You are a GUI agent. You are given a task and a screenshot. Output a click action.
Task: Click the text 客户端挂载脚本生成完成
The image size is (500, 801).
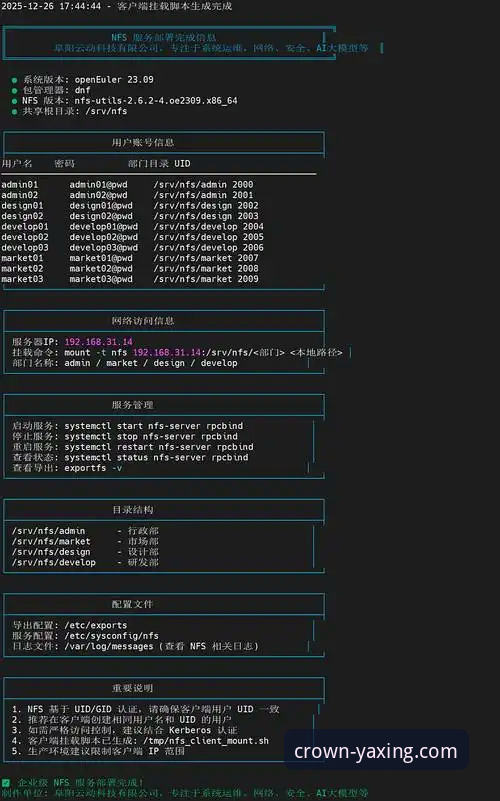tap(175, 6)
